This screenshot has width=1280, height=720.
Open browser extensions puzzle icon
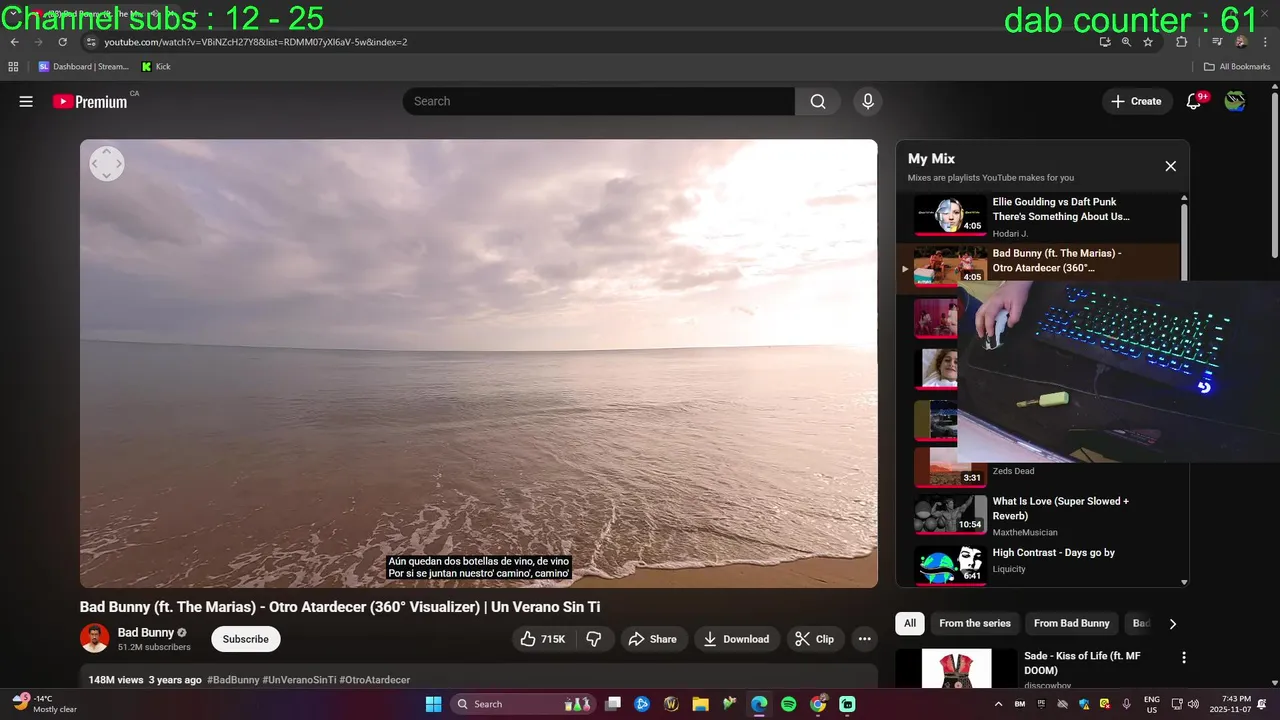pyautogui.click(x=1182, y=42)
